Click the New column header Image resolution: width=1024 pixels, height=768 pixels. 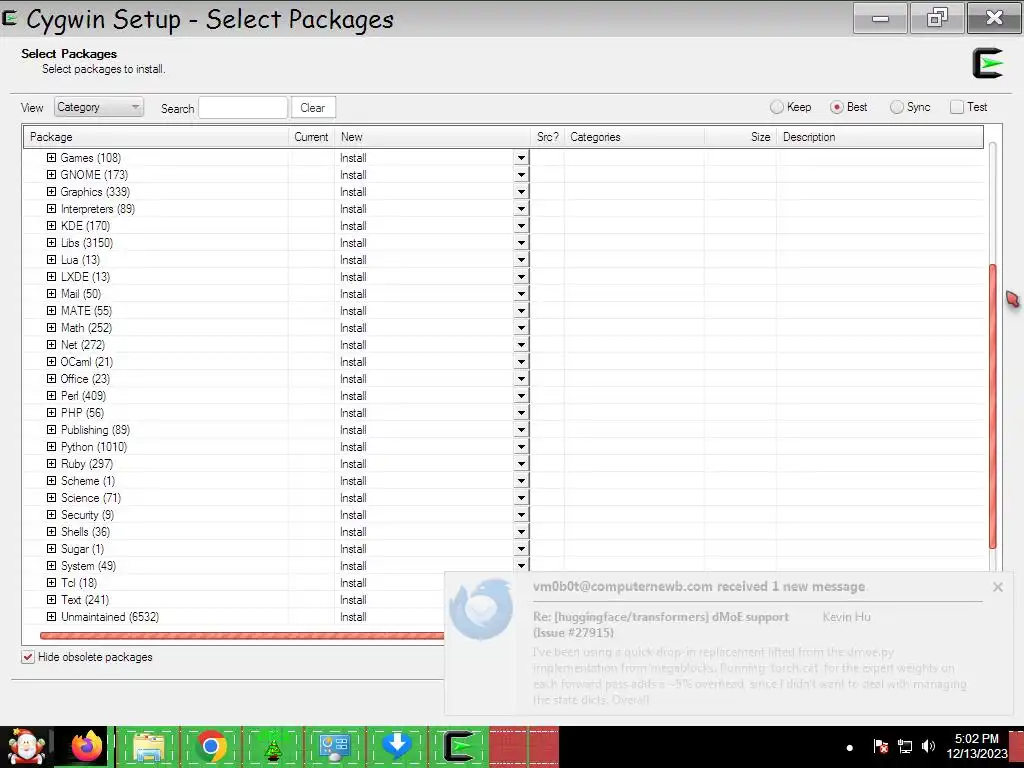point(433,137)
